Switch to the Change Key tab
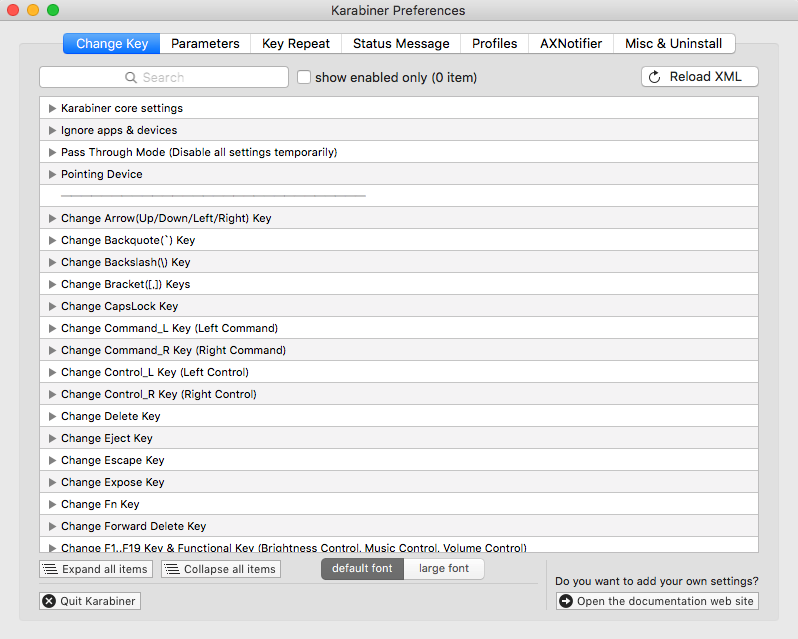 pyautogui.click(x=111, y=44)
